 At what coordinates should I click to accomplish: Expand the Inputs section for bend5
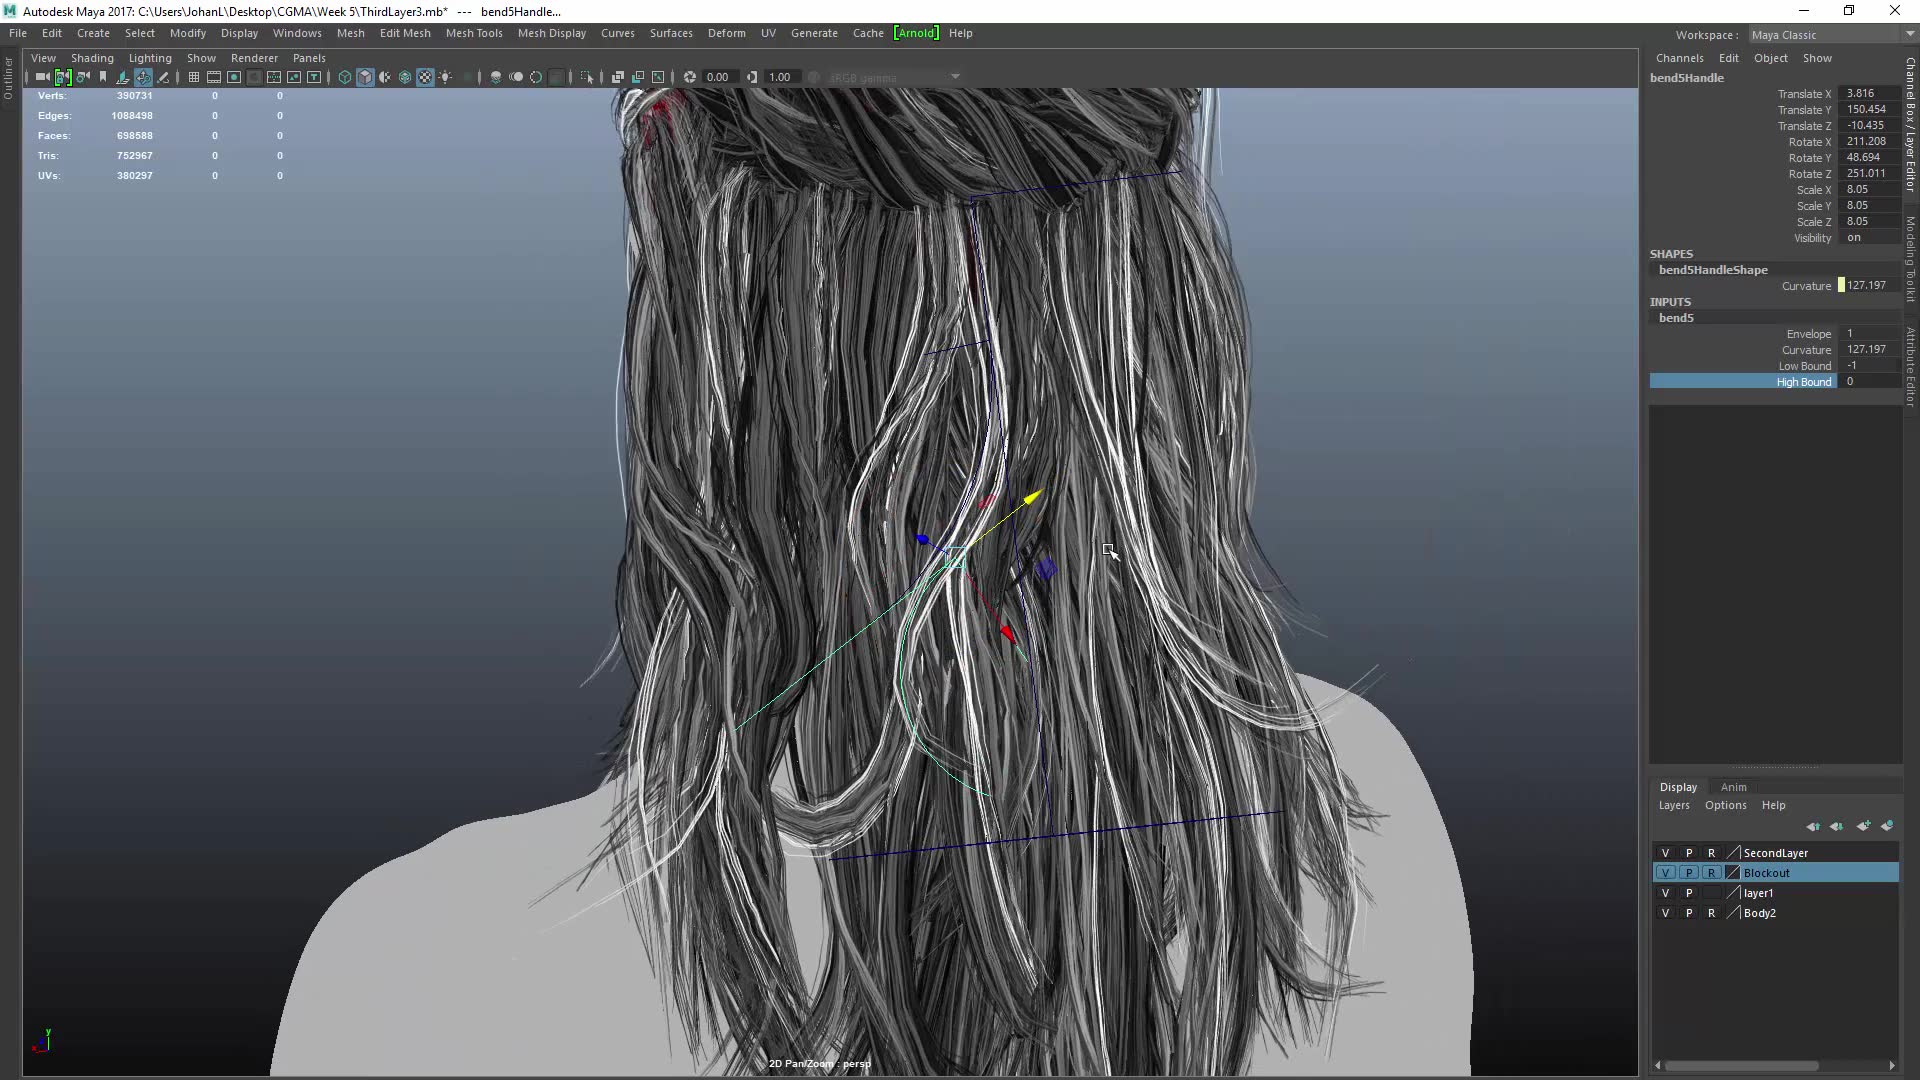(x=1677, y=318)
